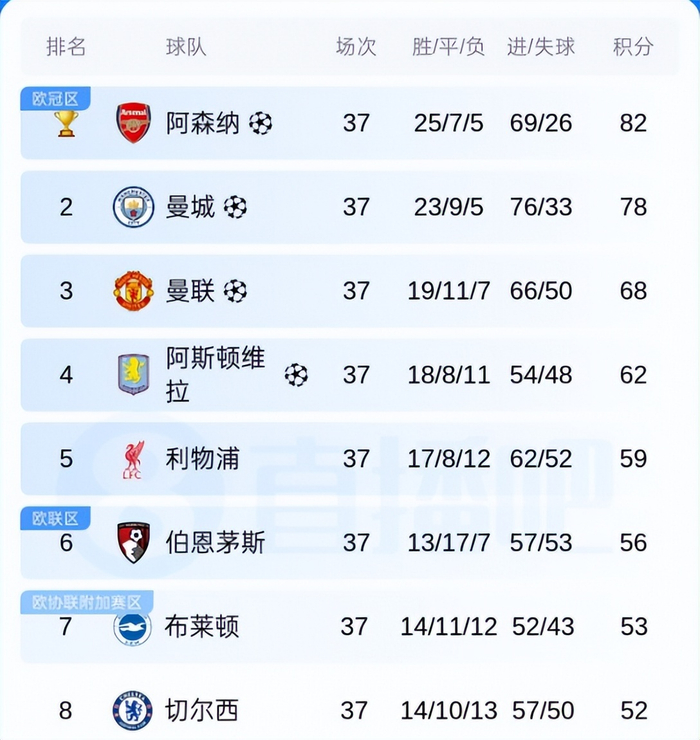This screenshot has height=740, width=700.
Task: Click Champions League ball icon beside 阿森纳
Action: coord(261,123)
